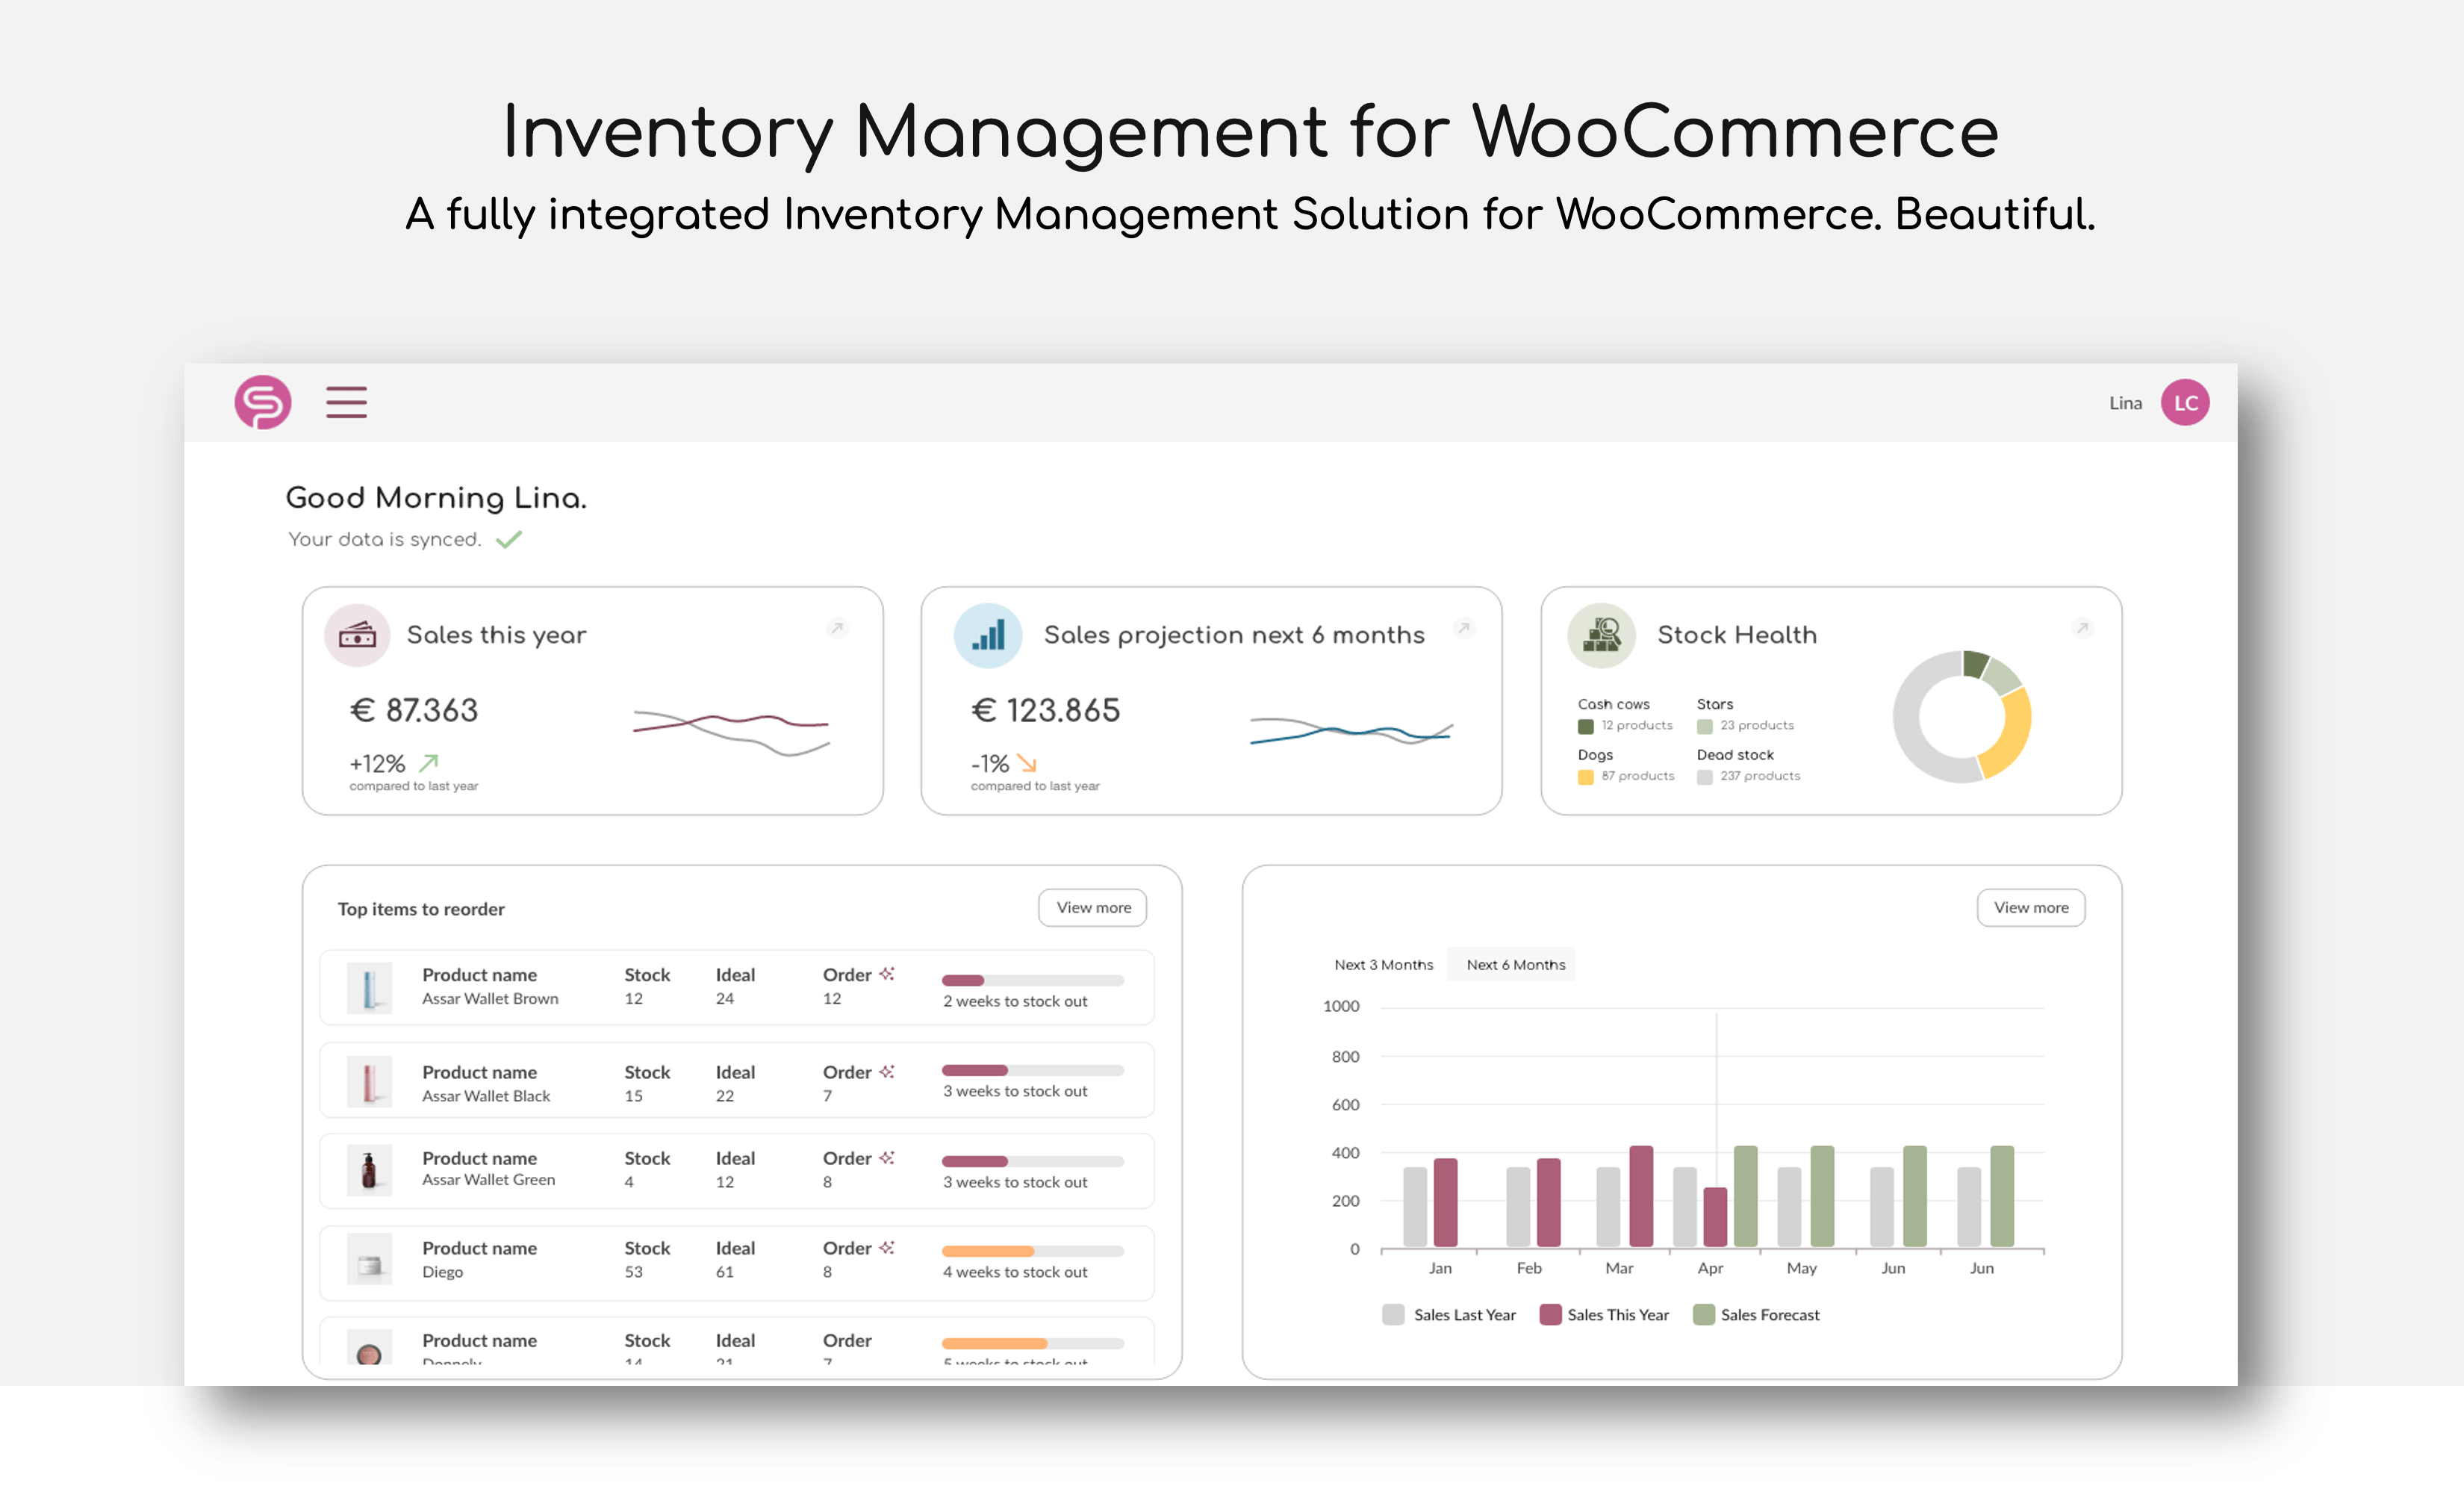Click the Cash cows legend swatch

(x=1586, y=727)
